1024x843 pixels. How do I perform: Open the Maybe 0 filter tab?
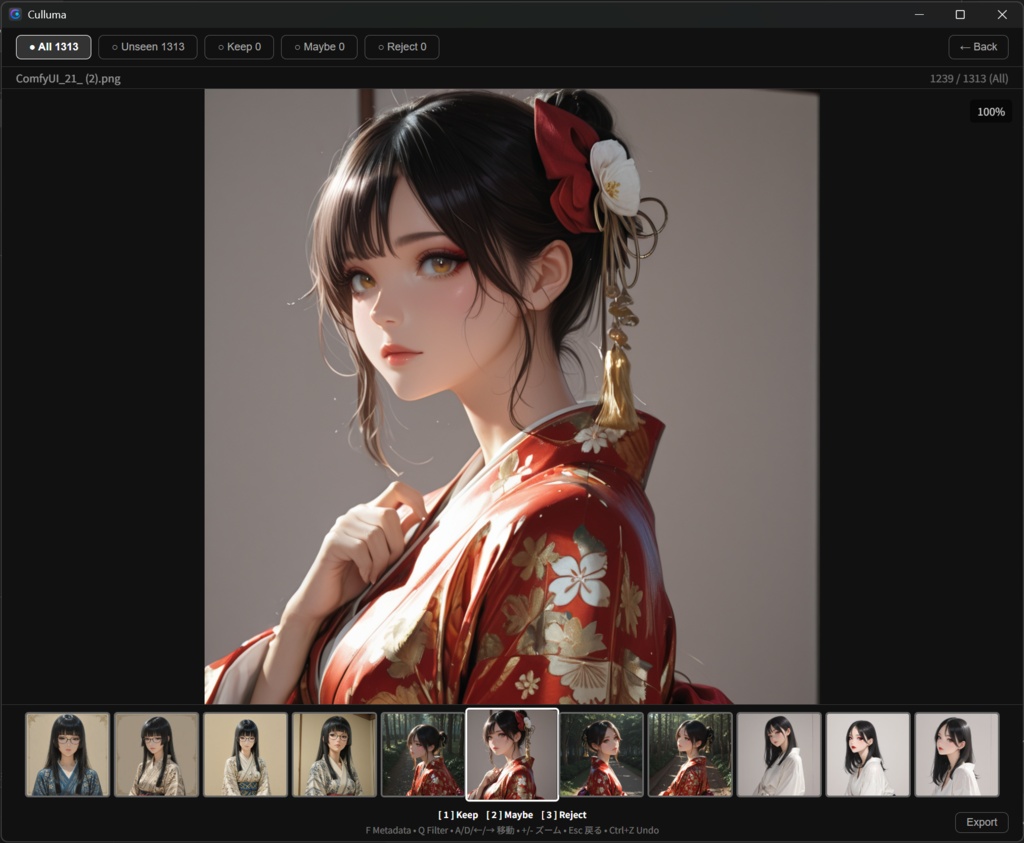pyautogui.click(x=319, y=47)
